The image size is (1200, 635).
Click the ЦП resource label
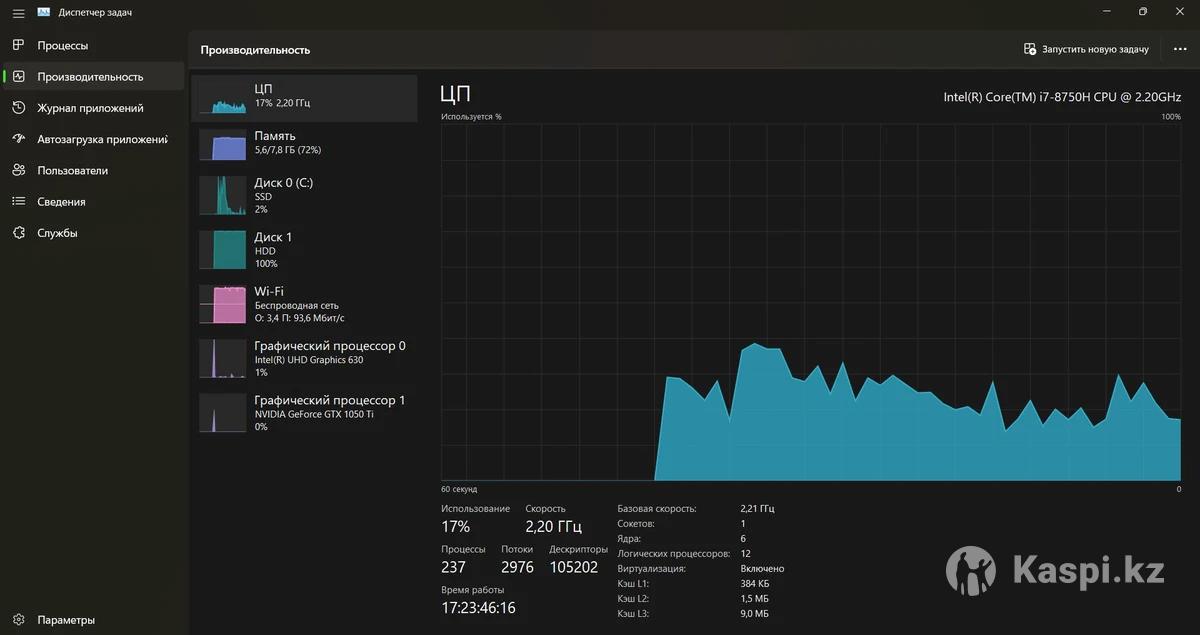(263, 89)
